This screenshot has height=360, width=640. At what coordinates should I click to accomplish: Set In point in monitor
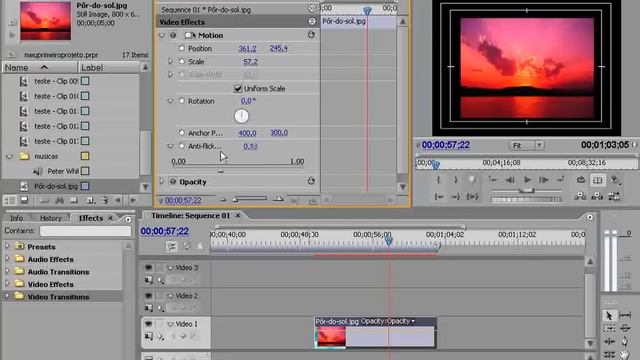click(438, 180)
